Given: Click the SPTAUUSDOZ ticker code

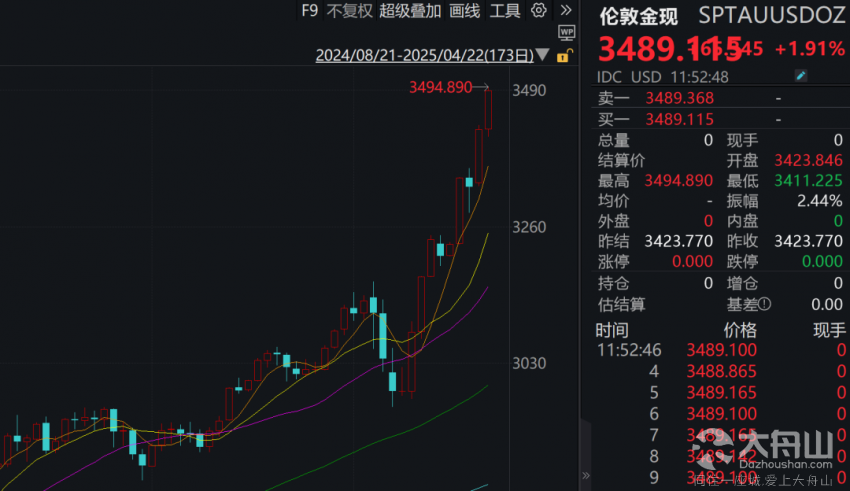Looking at the screenshot, I should [772, 16].
